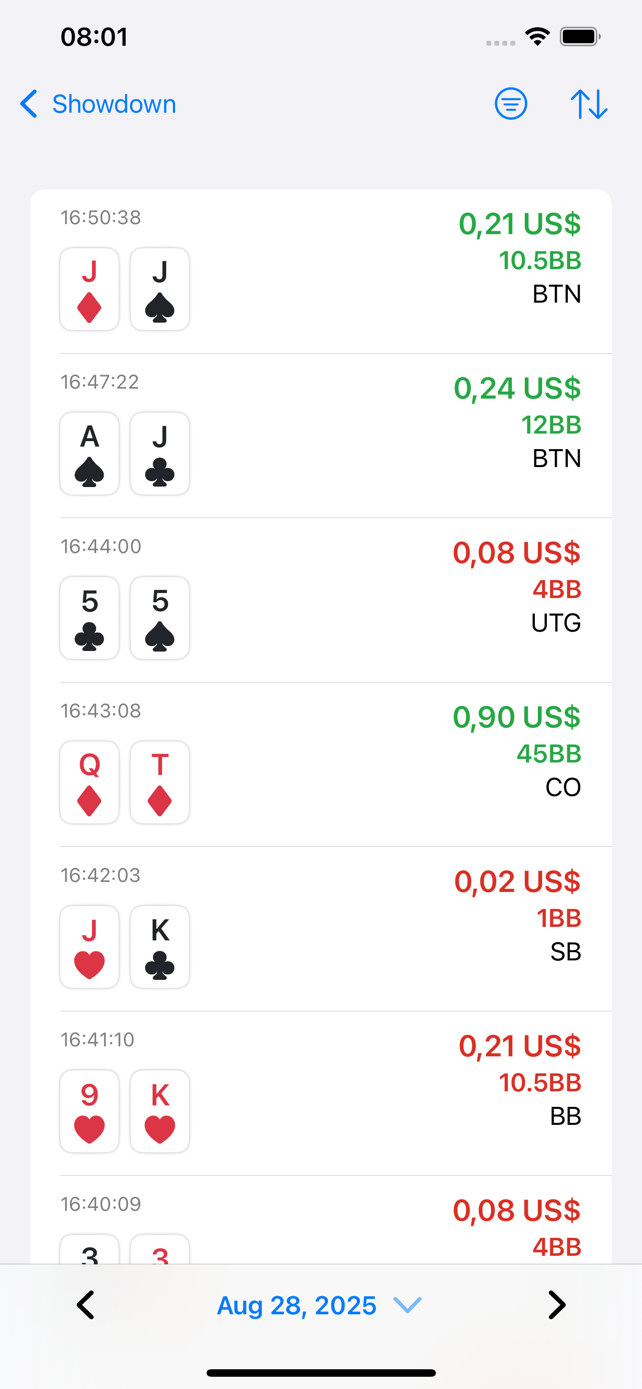Go to the next day arrow
The image size is (642, 1389).
pos(557,1305)
